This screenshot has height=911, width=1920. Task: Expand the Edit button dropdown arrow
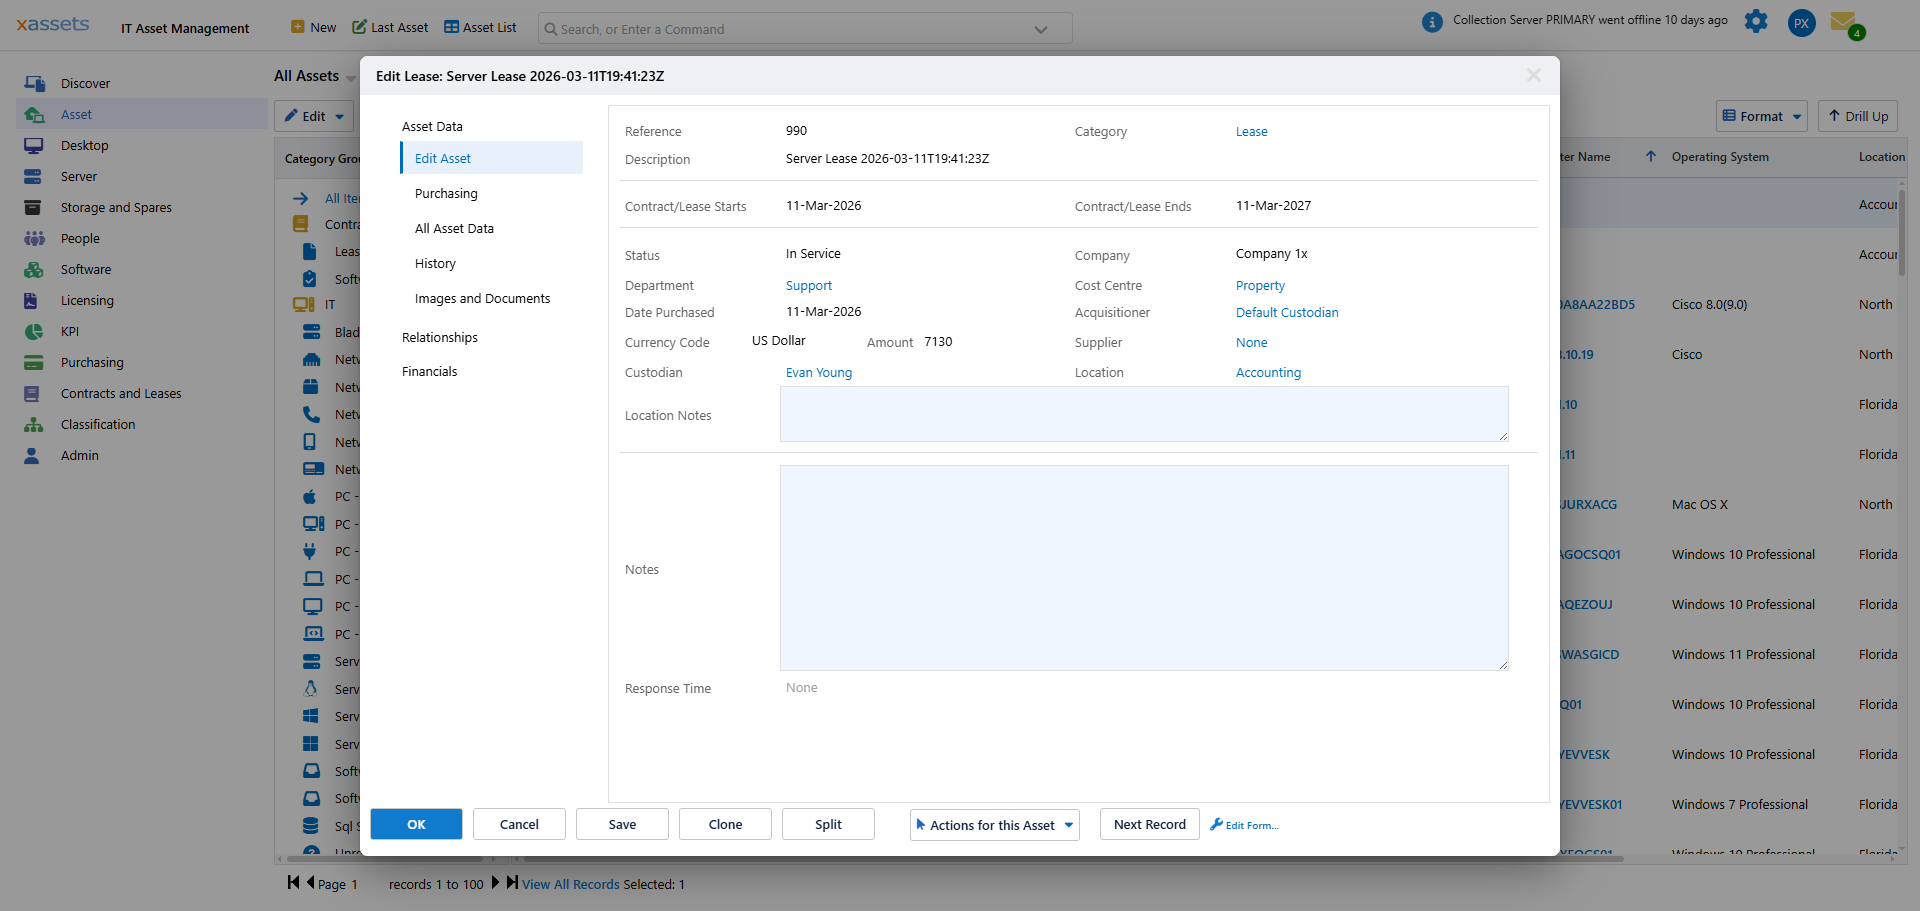(x=337, y=116)
